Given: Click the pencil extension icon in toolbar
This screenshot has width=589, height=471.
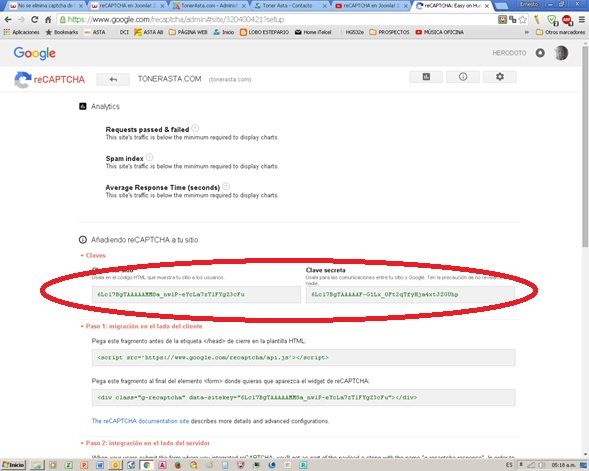Looking at the screenshot, I should click(537, 20).
